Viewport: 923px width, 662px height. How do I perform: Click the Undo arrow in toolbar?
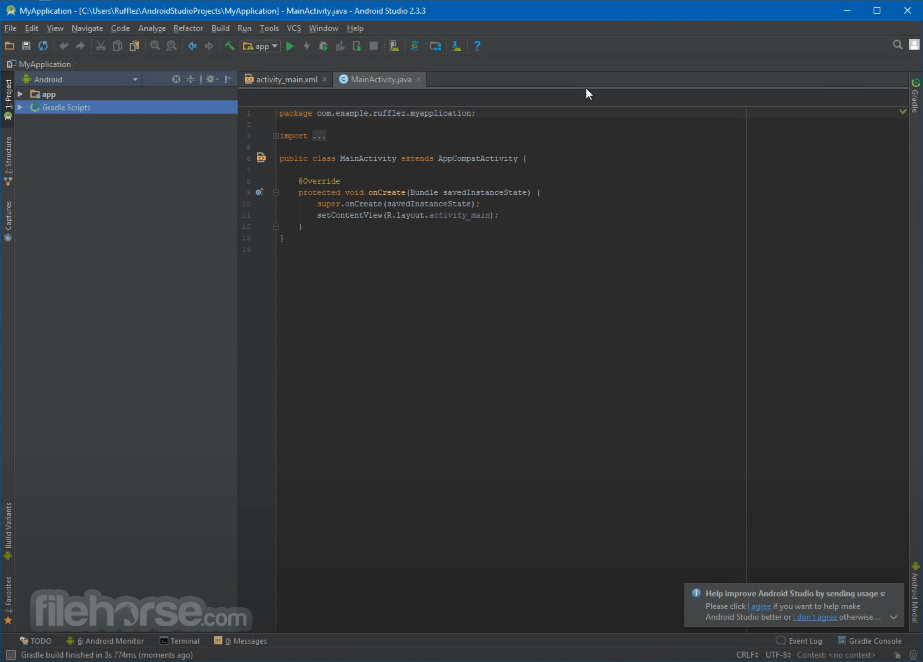pos(64,46)
